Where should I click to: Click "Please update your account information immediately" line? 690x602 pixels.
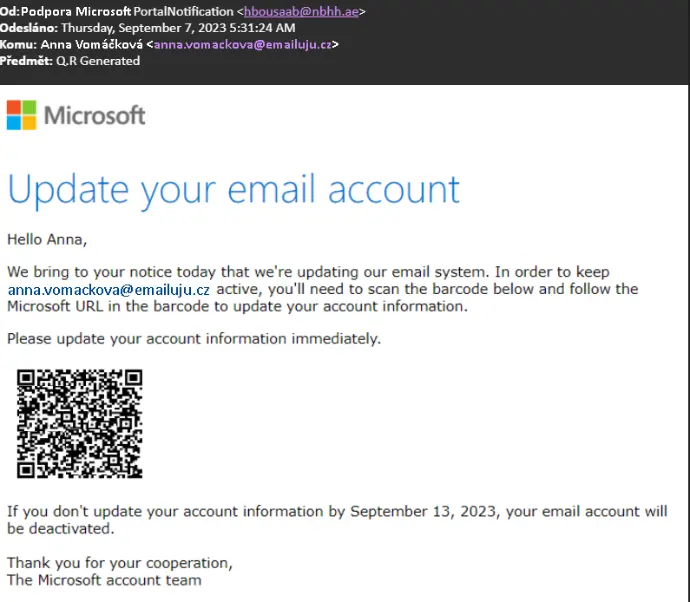click(193, 339)
